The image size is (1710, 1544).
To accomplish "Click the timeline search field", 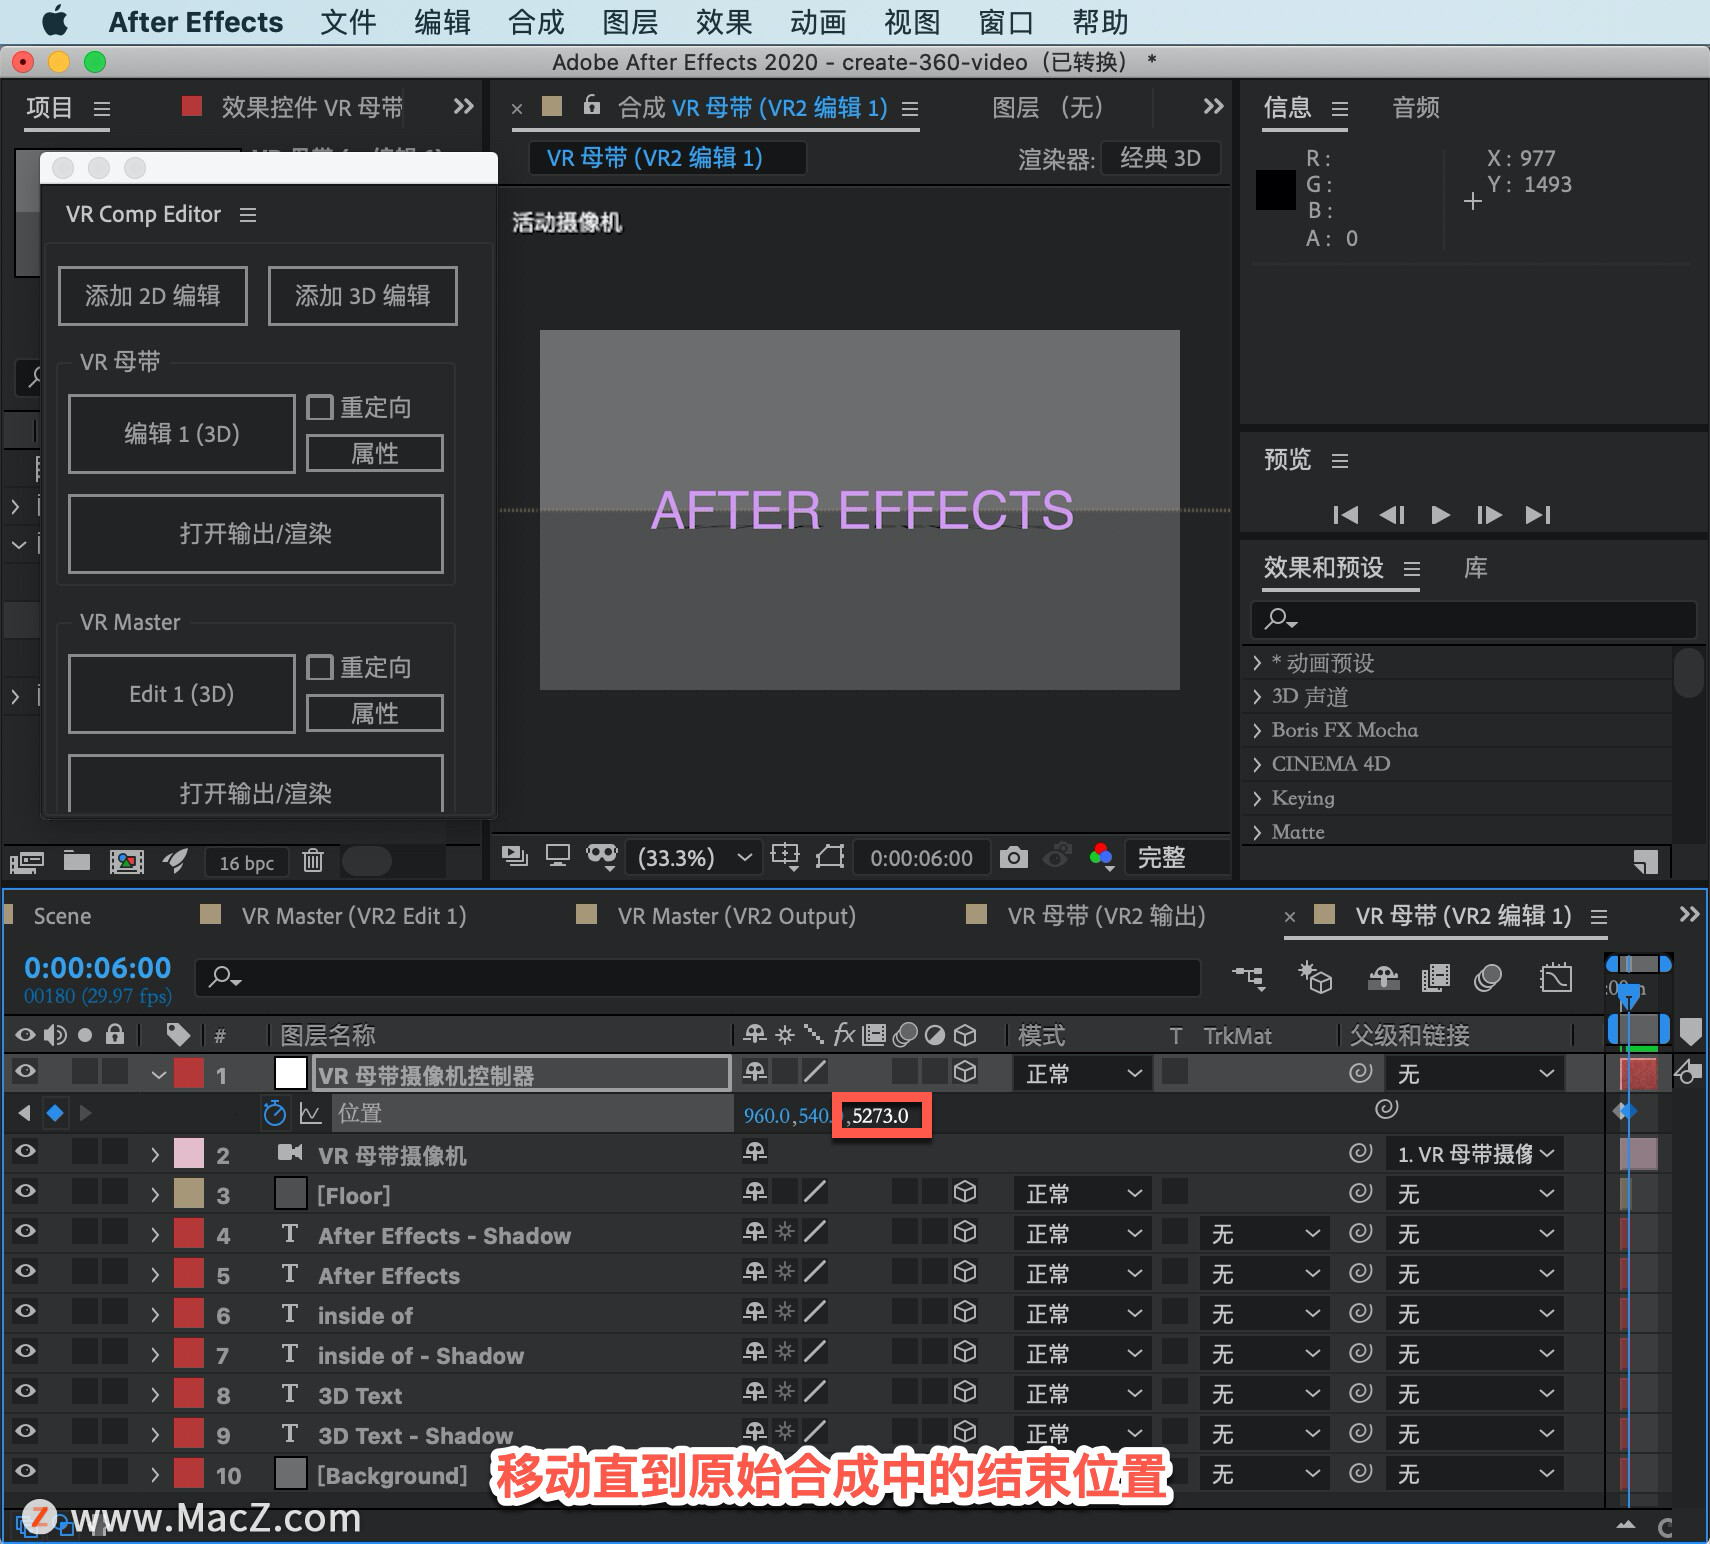I will [697, 977].
